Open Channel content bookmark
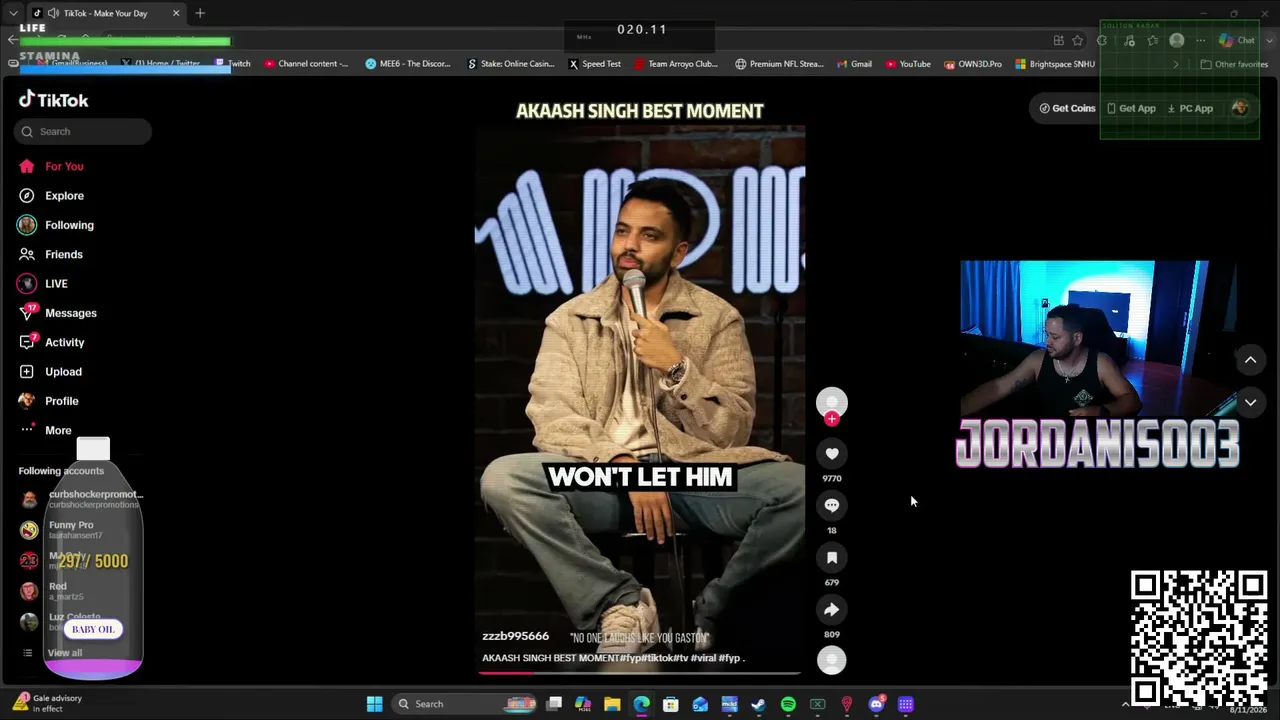This screenshot has height=720, width=1280. [x=306, y=64]
